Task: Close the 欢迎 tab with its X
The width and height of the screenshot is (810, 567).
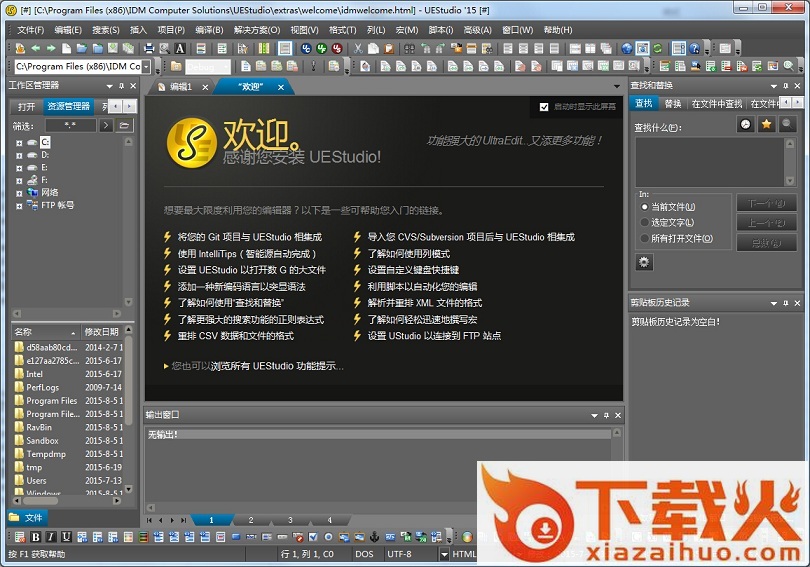Action: point(281,87)
